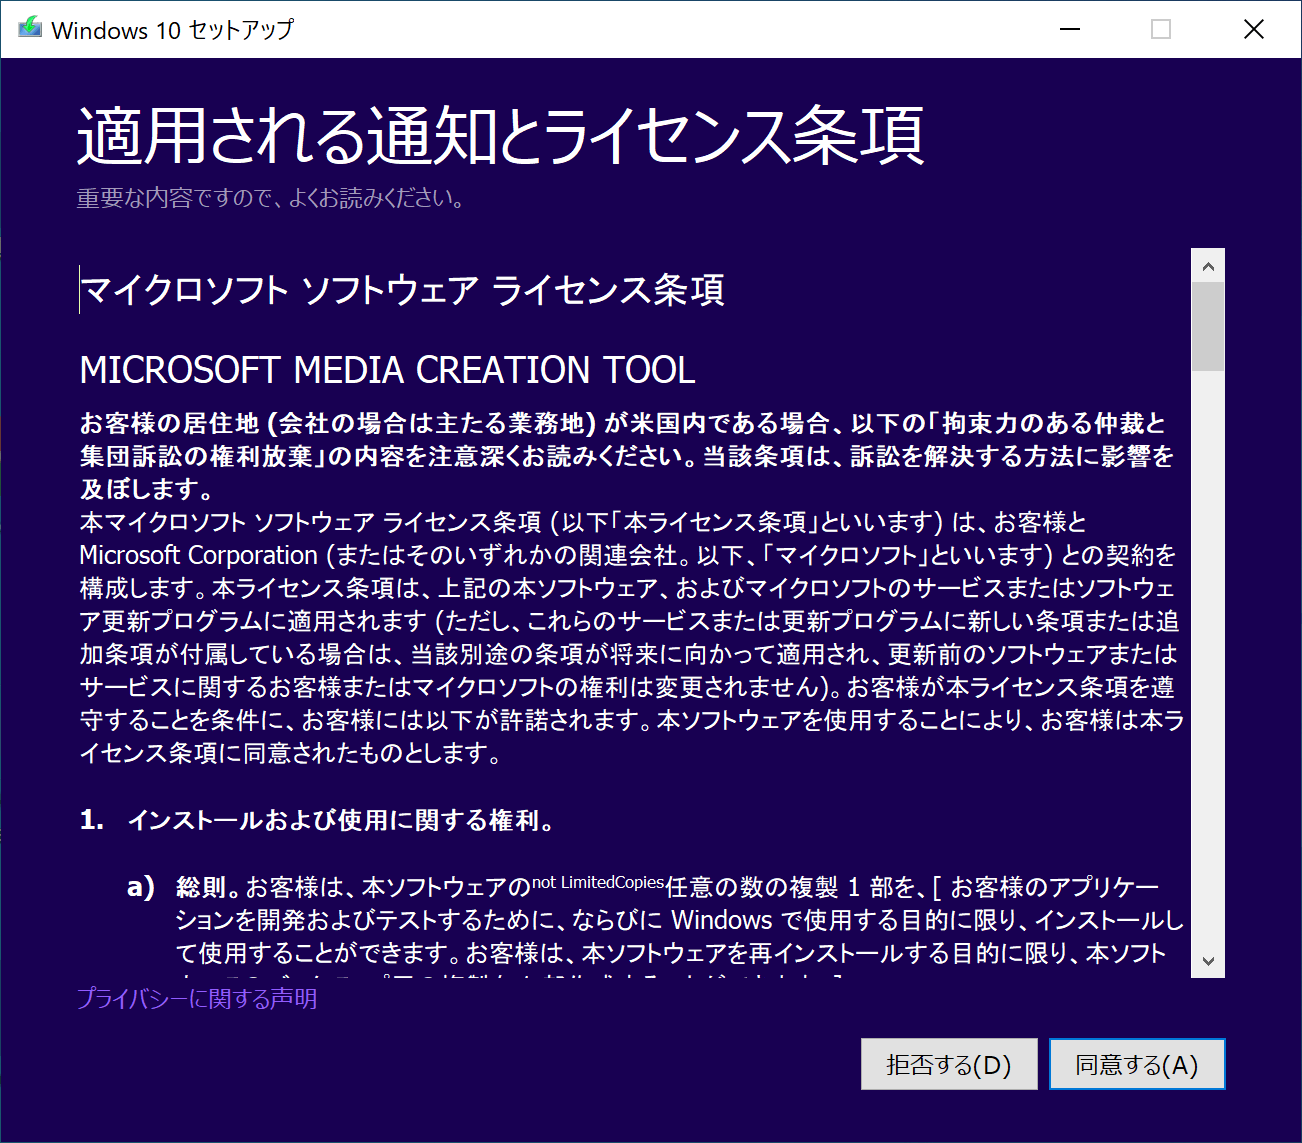Close the Windows 10 Setup window

pos(1253,29)
